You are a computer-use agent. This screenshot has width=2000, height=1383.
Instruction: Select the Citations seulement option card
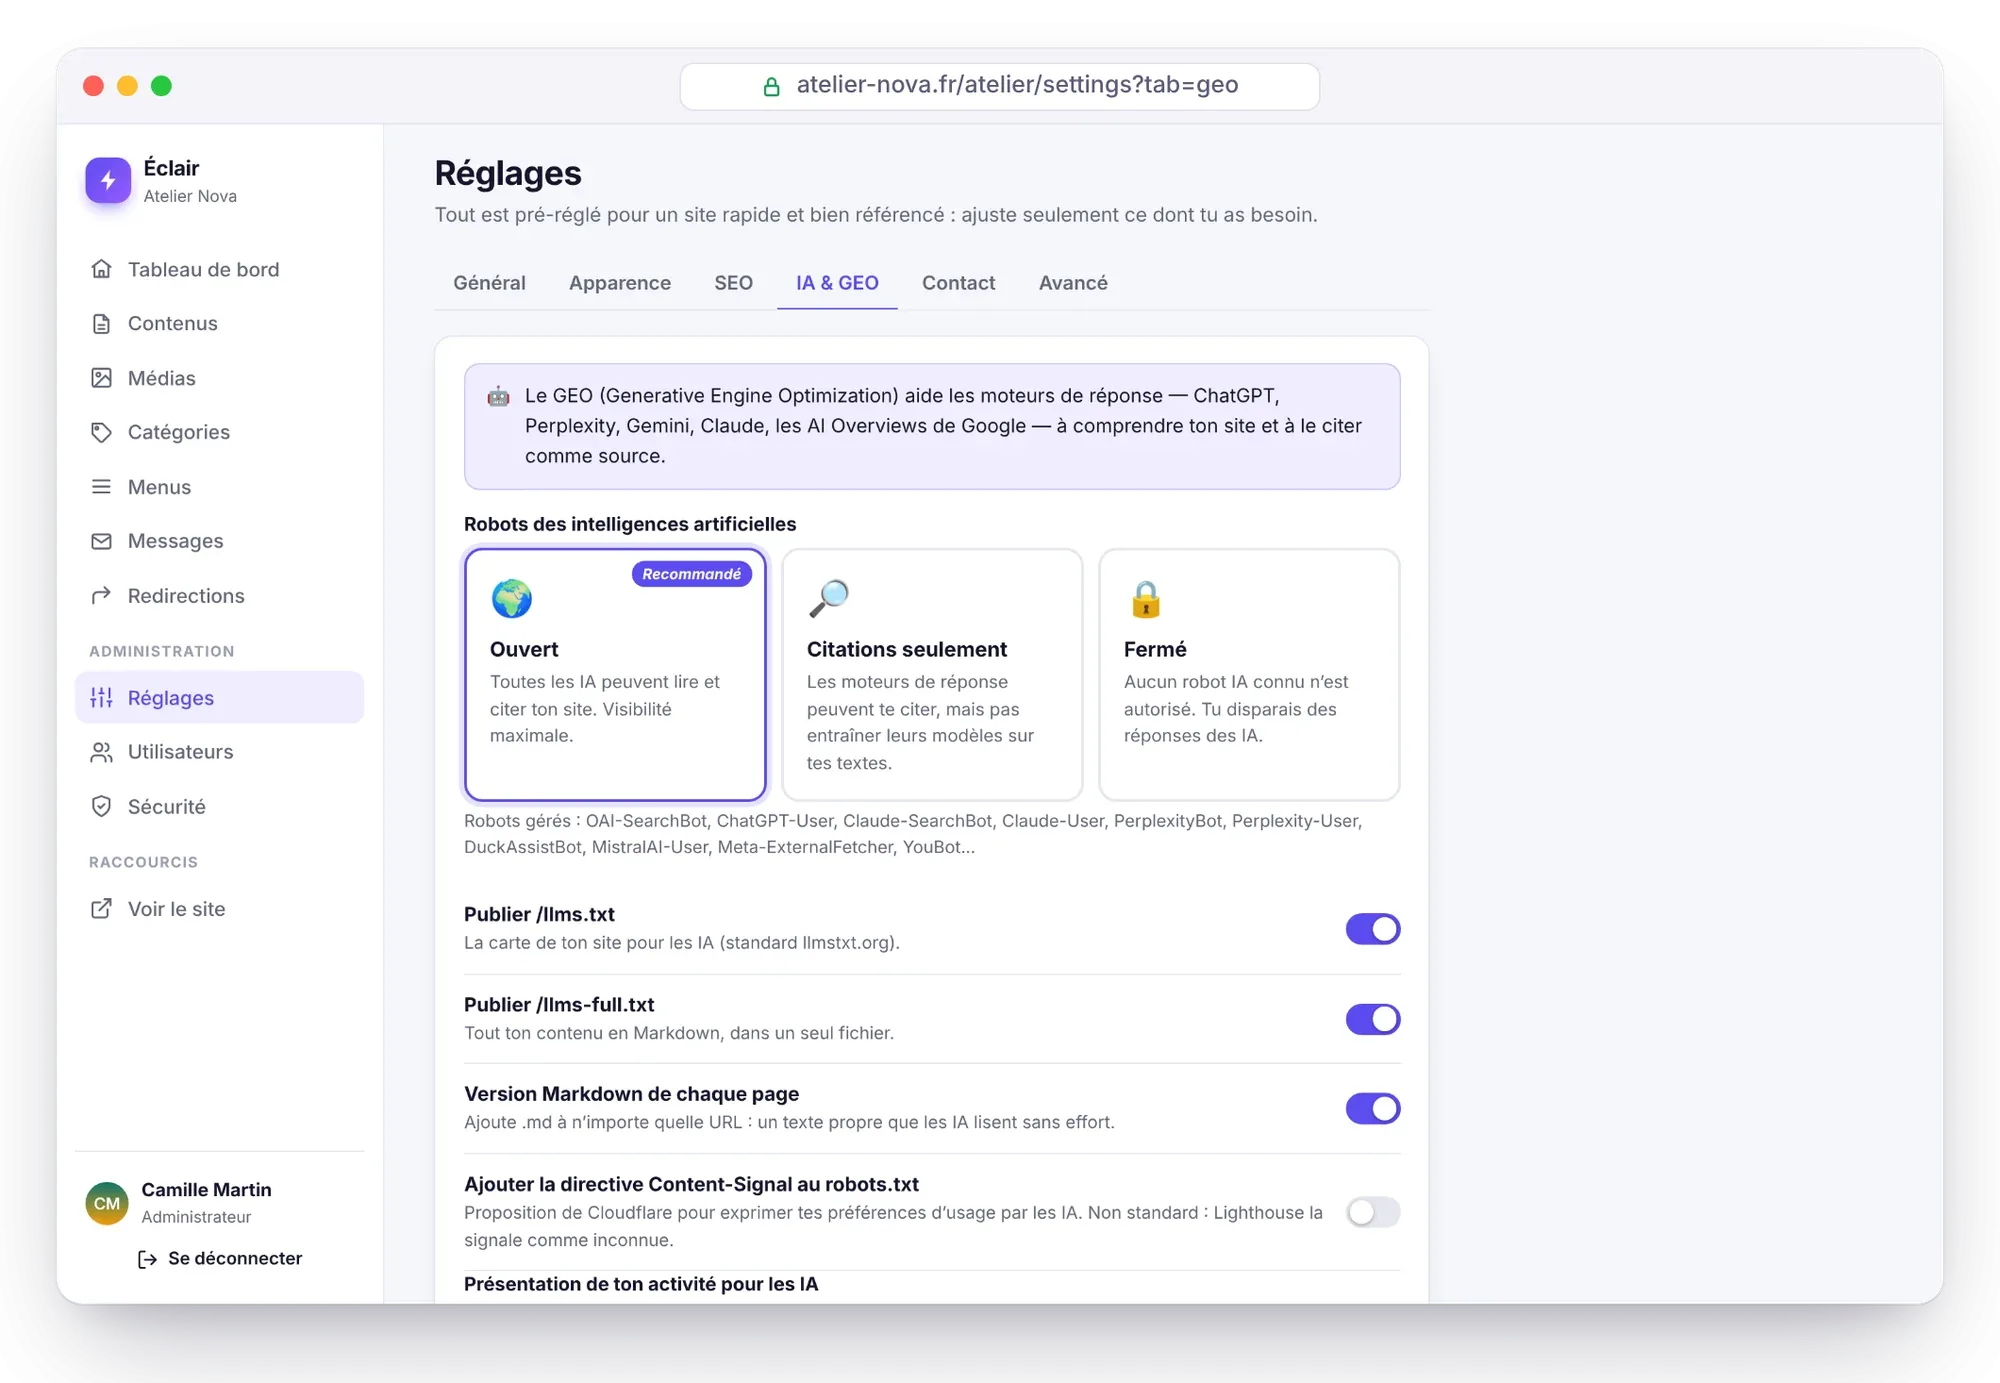pos(932,674)
